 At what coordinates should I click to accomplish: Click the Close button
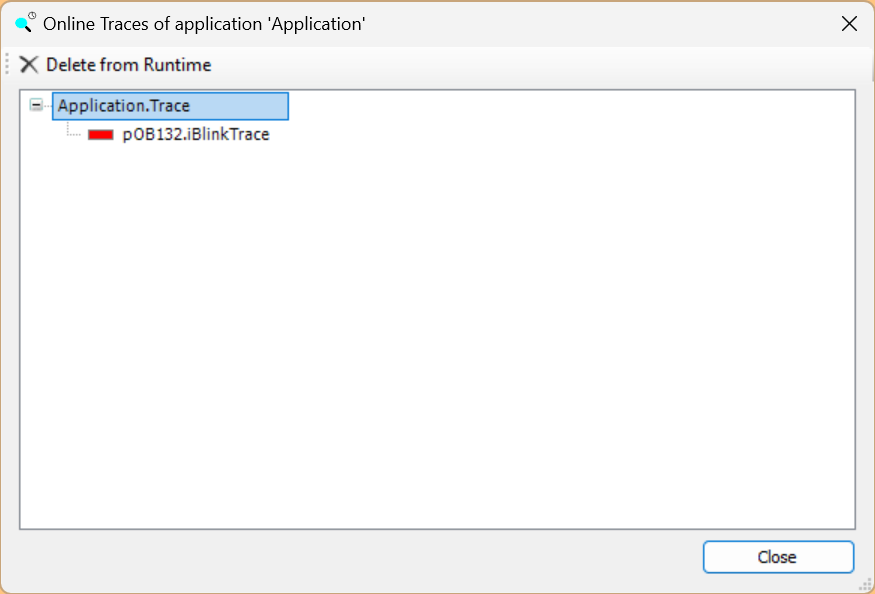point(778,557)
